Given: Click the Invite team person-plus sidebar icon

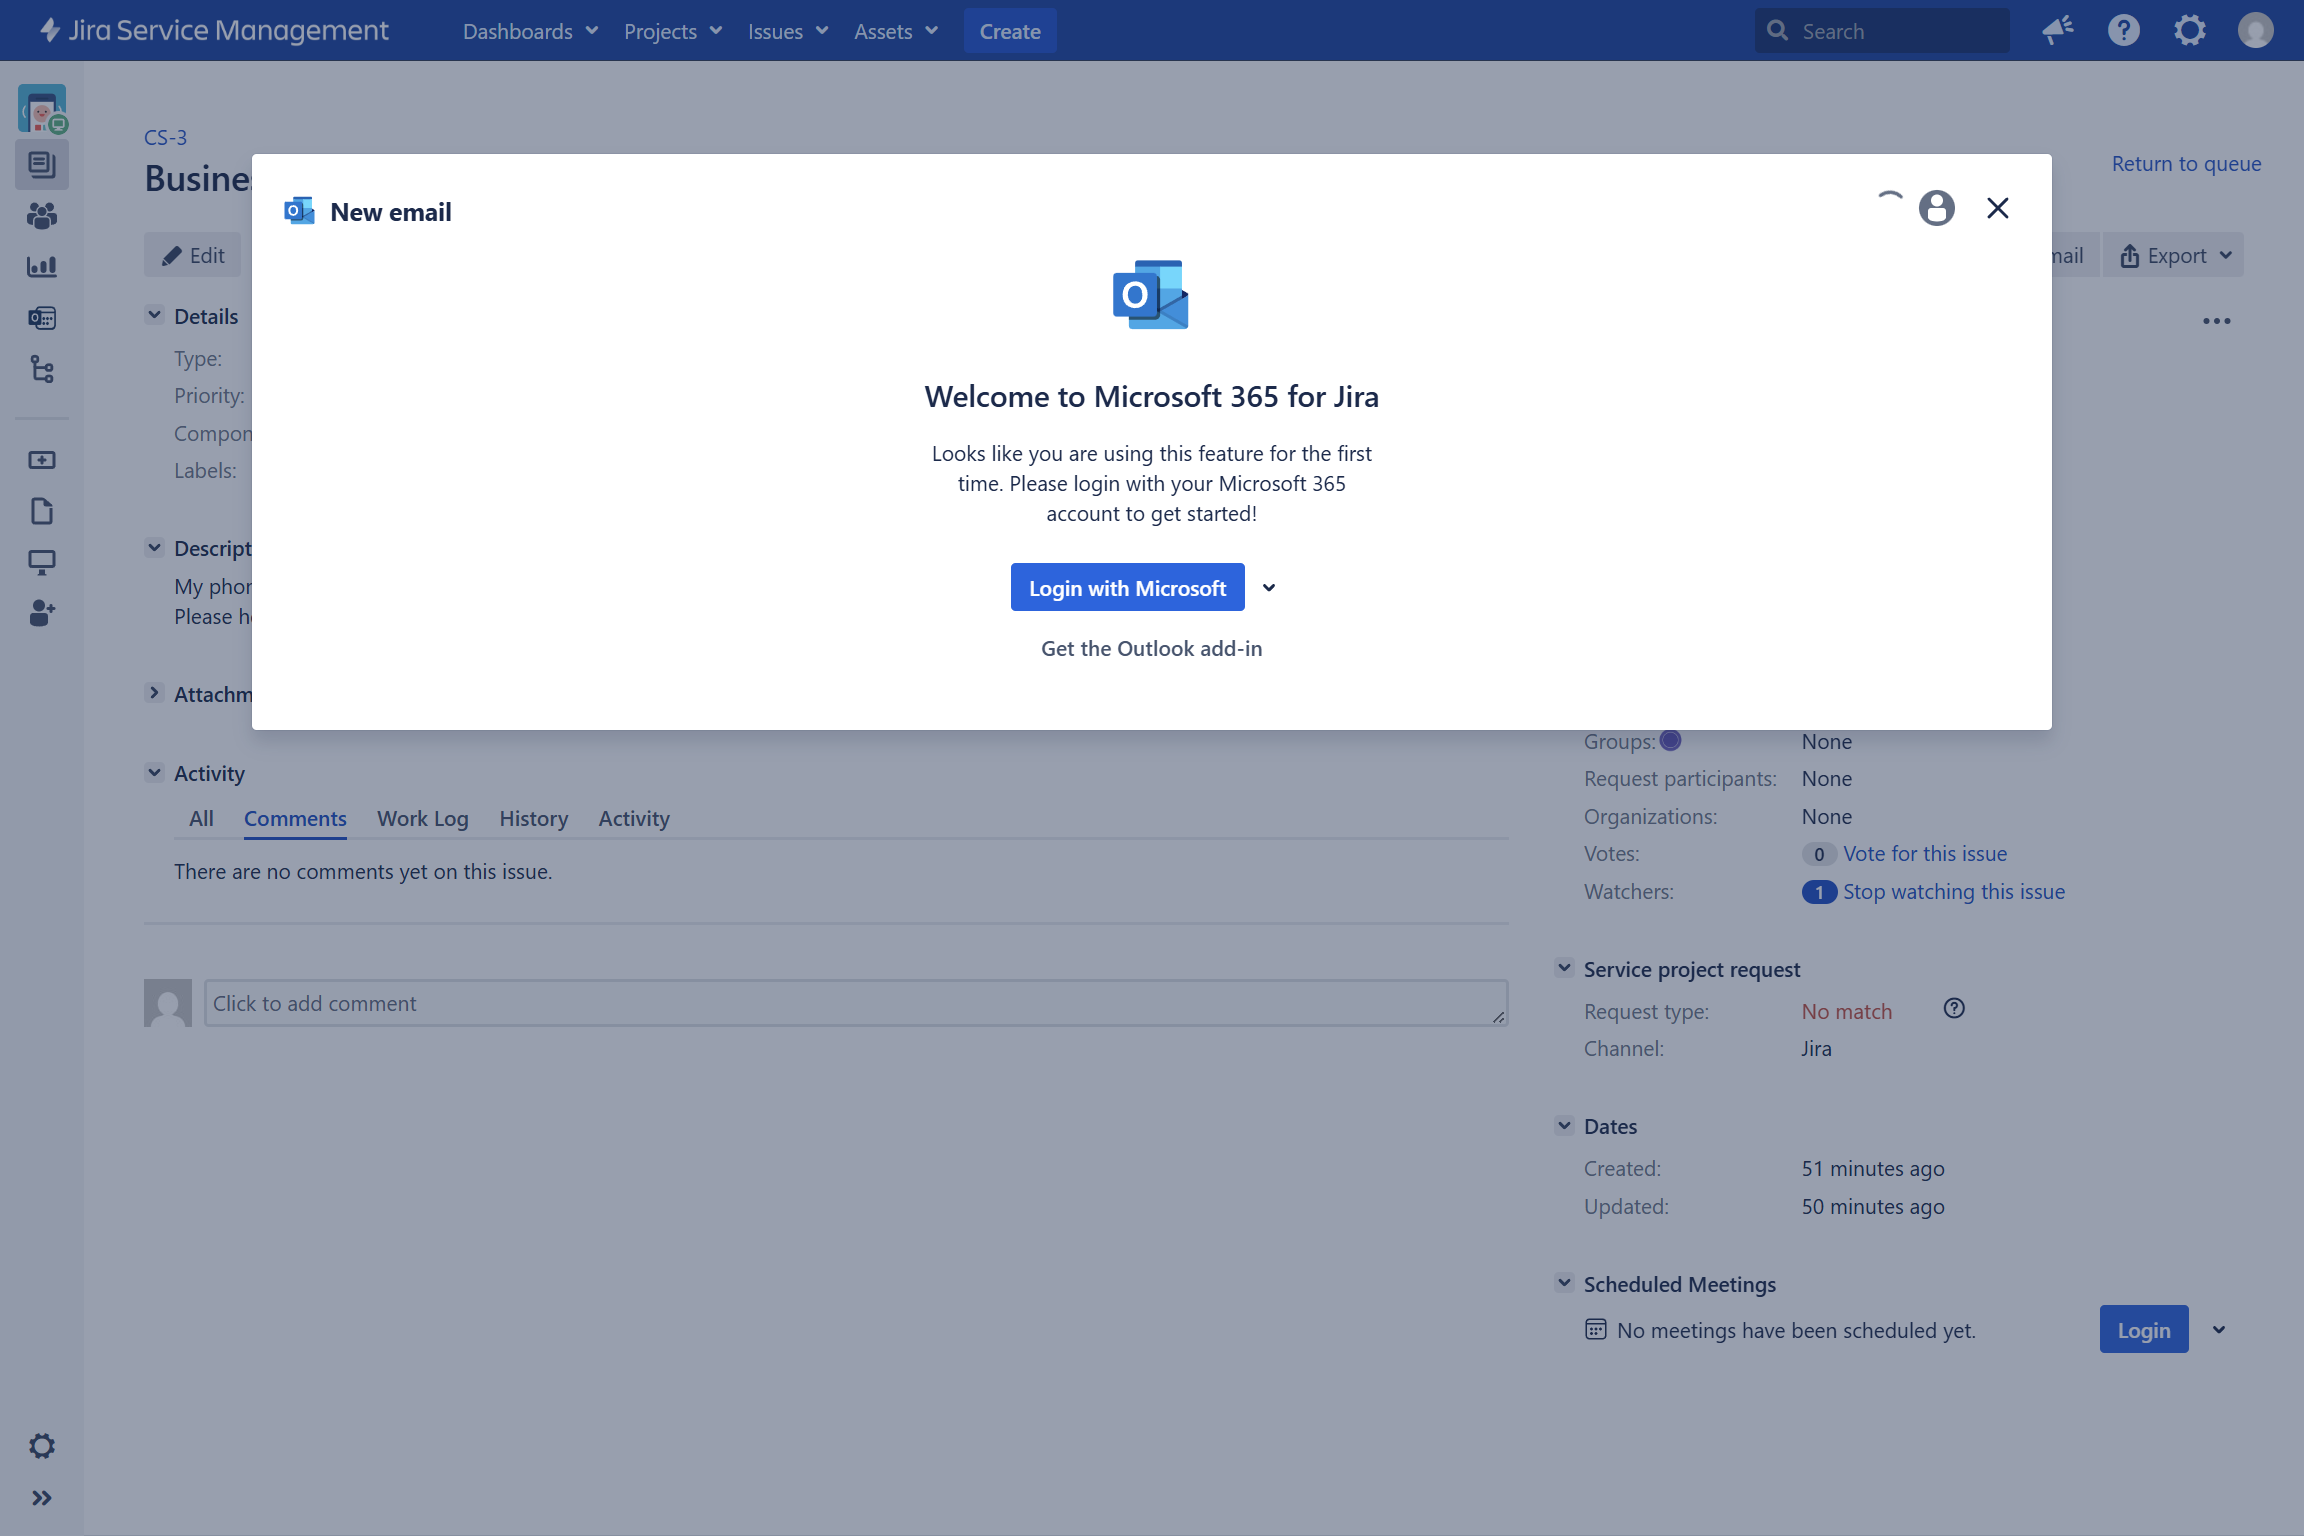Looking at the screenshot, I should point(41,613).
